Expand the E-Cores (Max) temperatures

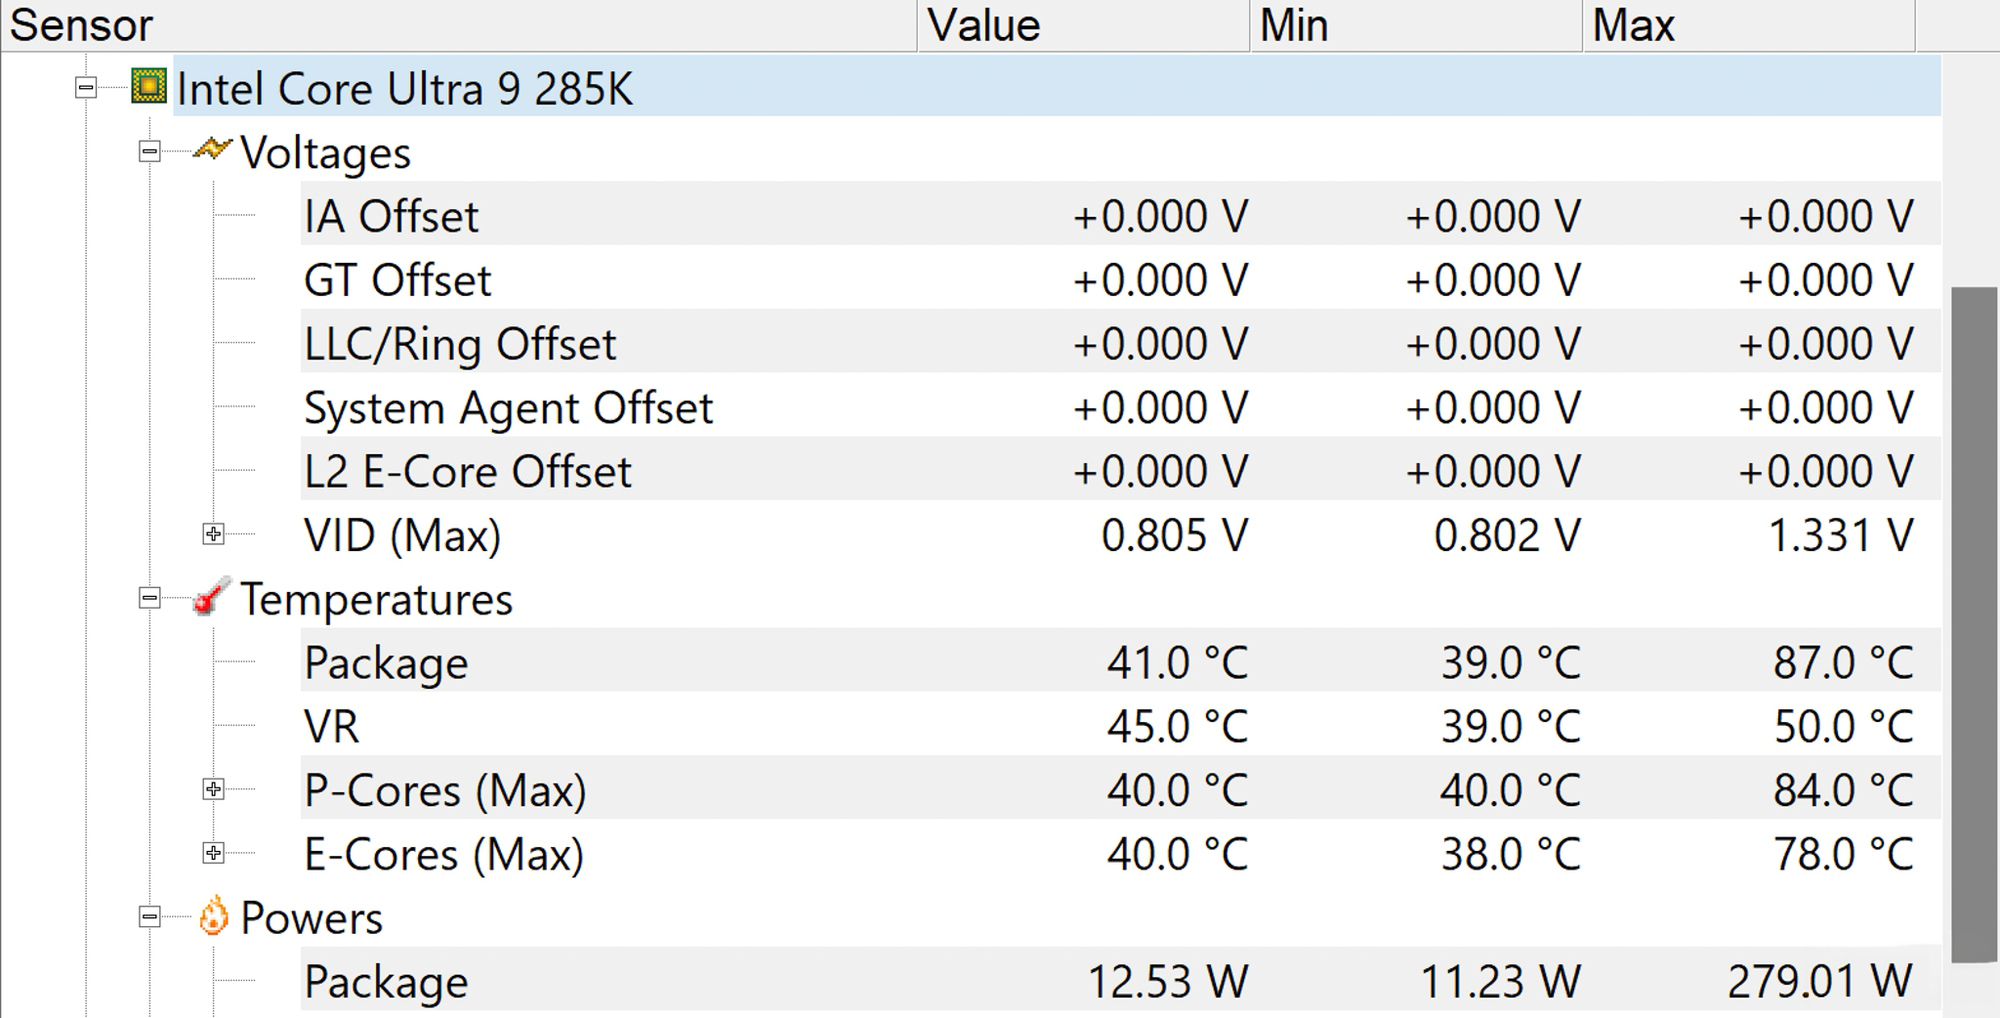(x=213, y=853)
